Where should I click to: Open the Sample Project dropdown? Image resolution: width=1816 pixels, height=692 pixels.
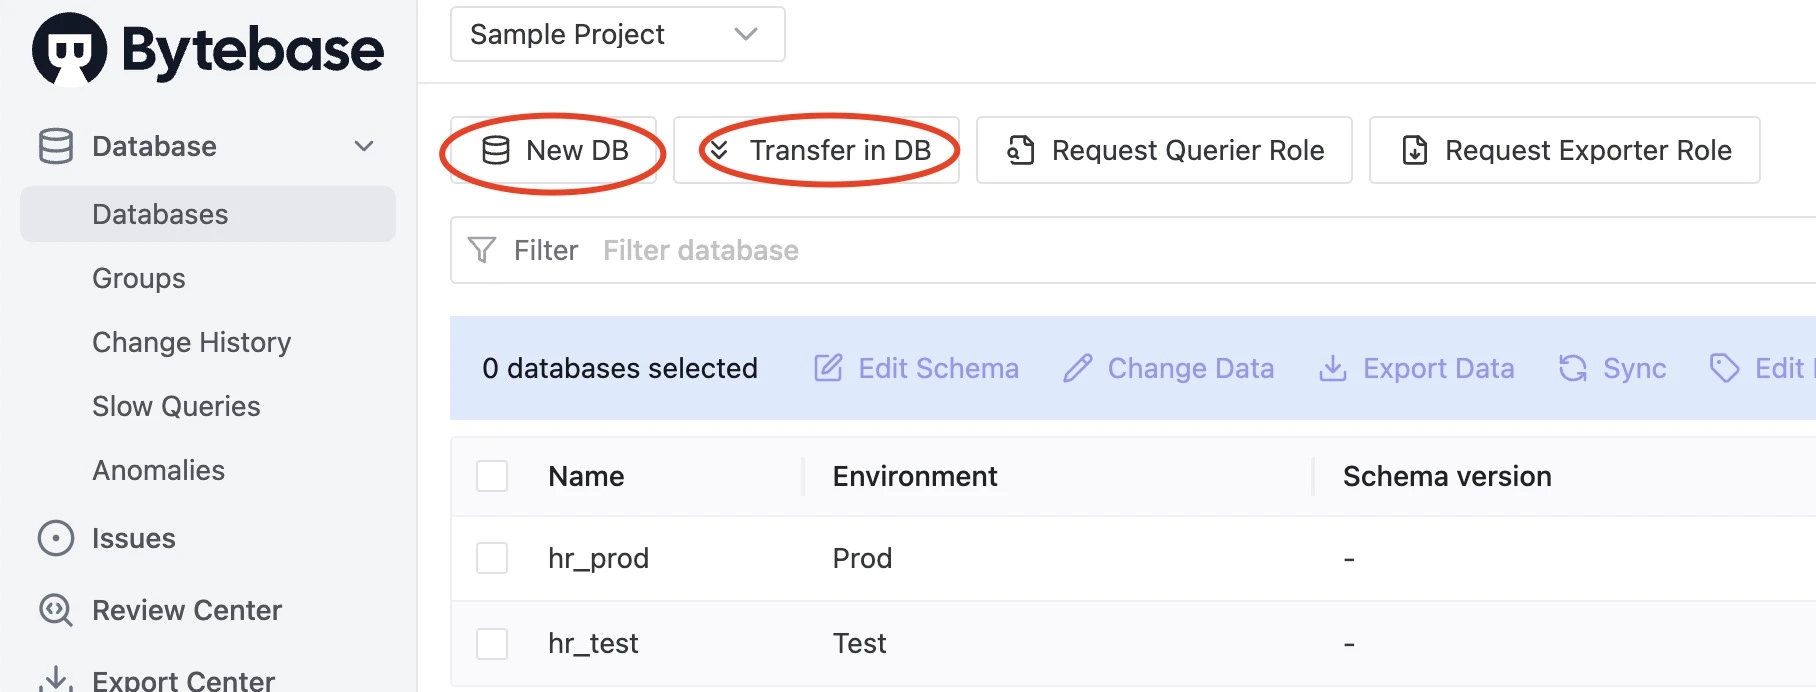tap(617, 34)
